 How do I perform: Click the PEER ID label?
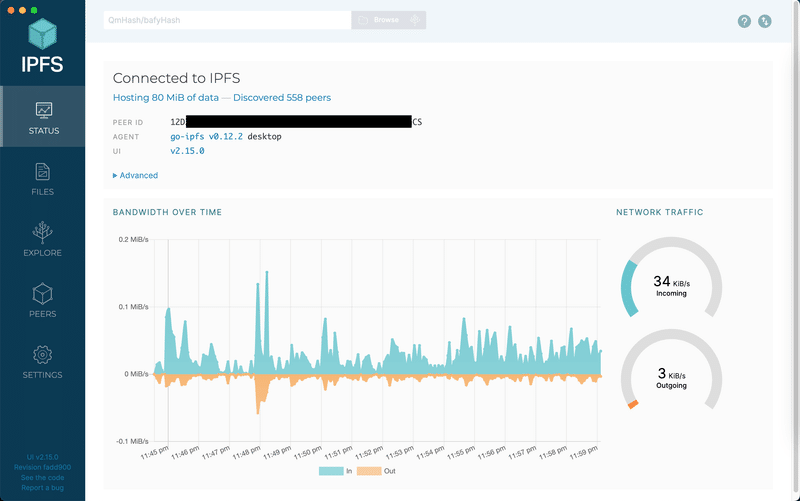click(128, 122)
